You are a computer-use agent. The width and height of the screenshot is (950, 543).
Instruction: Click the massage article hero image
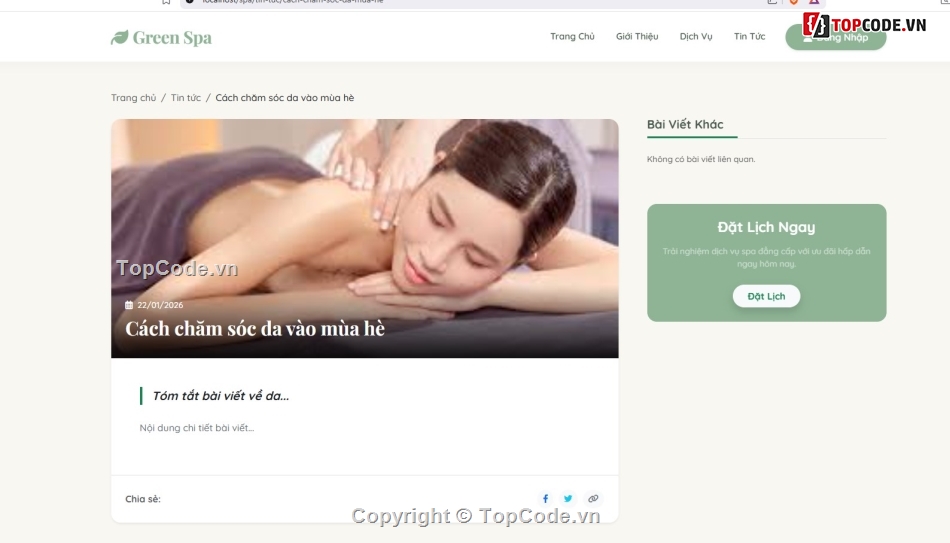click(365, 238)
